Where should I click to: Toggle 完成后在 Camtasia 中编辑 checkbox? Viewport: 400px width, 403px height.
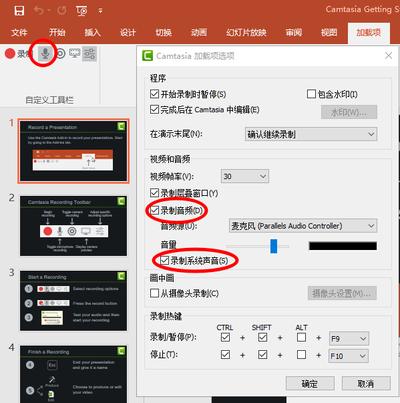[154, 109]
